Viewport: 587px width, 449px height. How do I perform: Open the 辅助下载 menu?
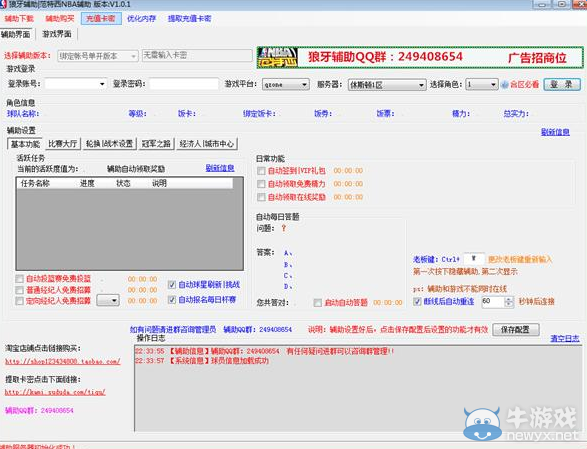point(19,19)
